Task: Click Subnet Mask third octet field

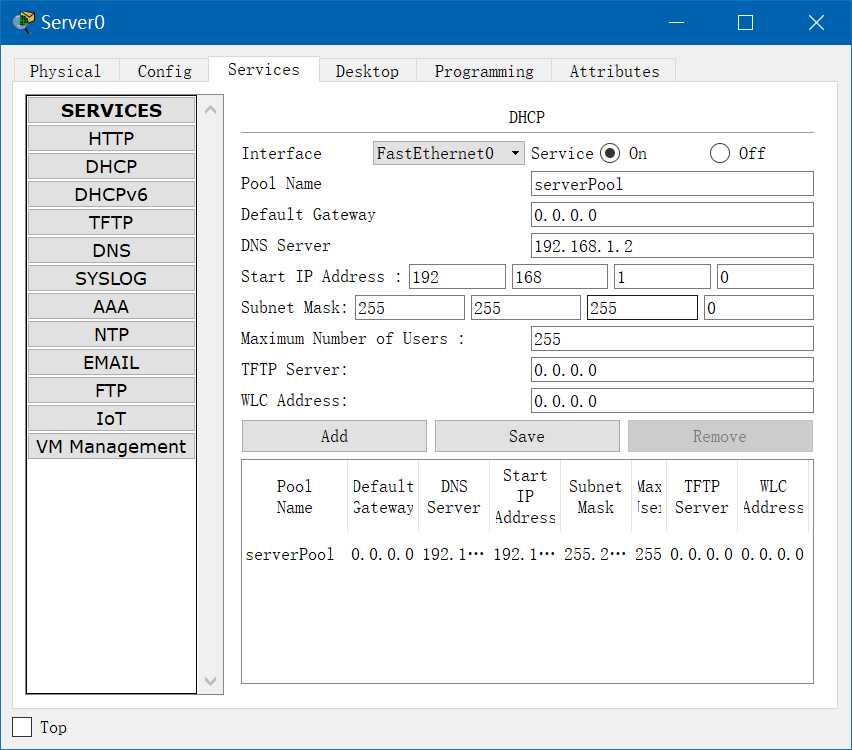Action: pos(642,308)
